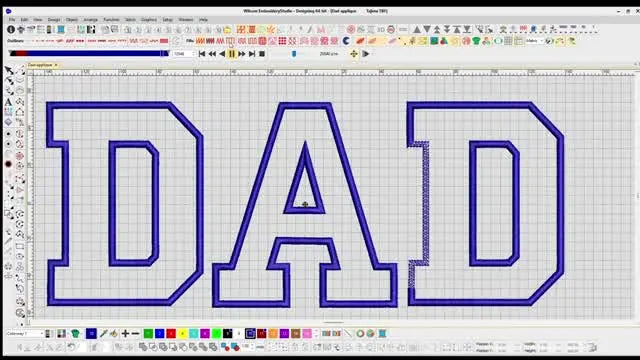Select the Reshape Object tool

pyautogui.click(x=9, y=81)
